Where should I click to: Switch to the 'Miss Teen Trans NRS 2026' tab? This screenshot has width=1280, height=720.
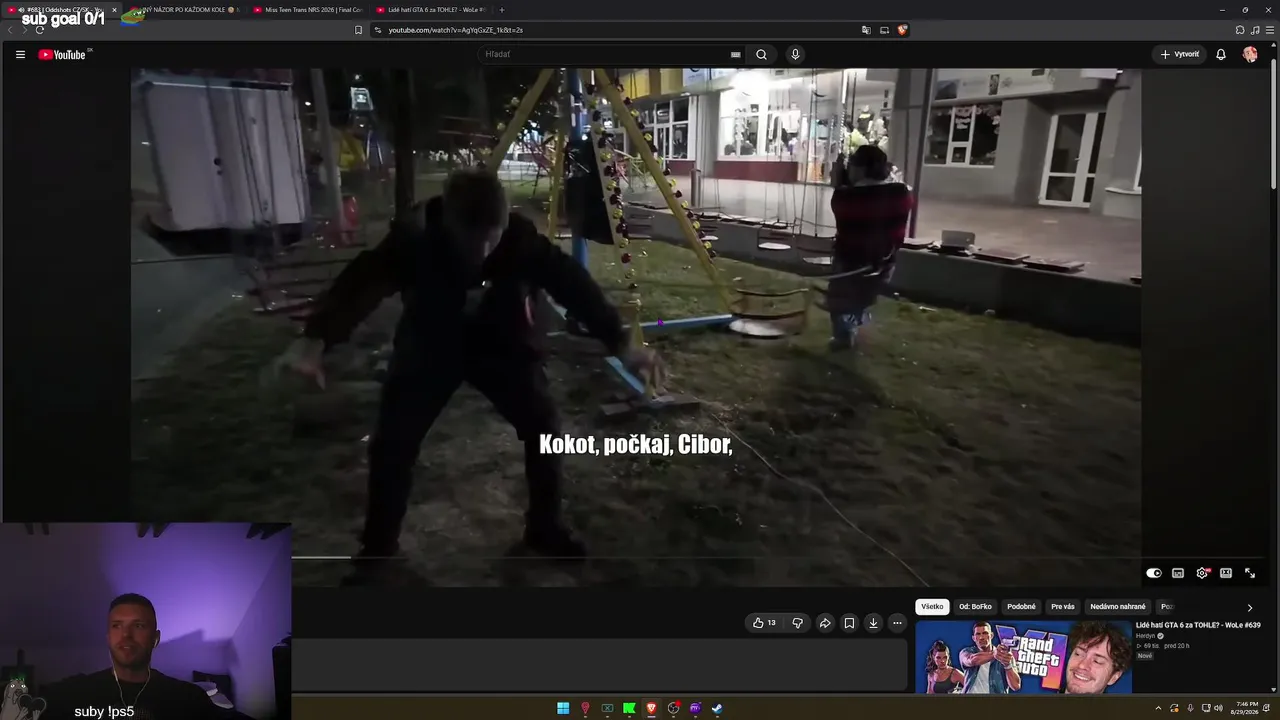pos(307,10)
